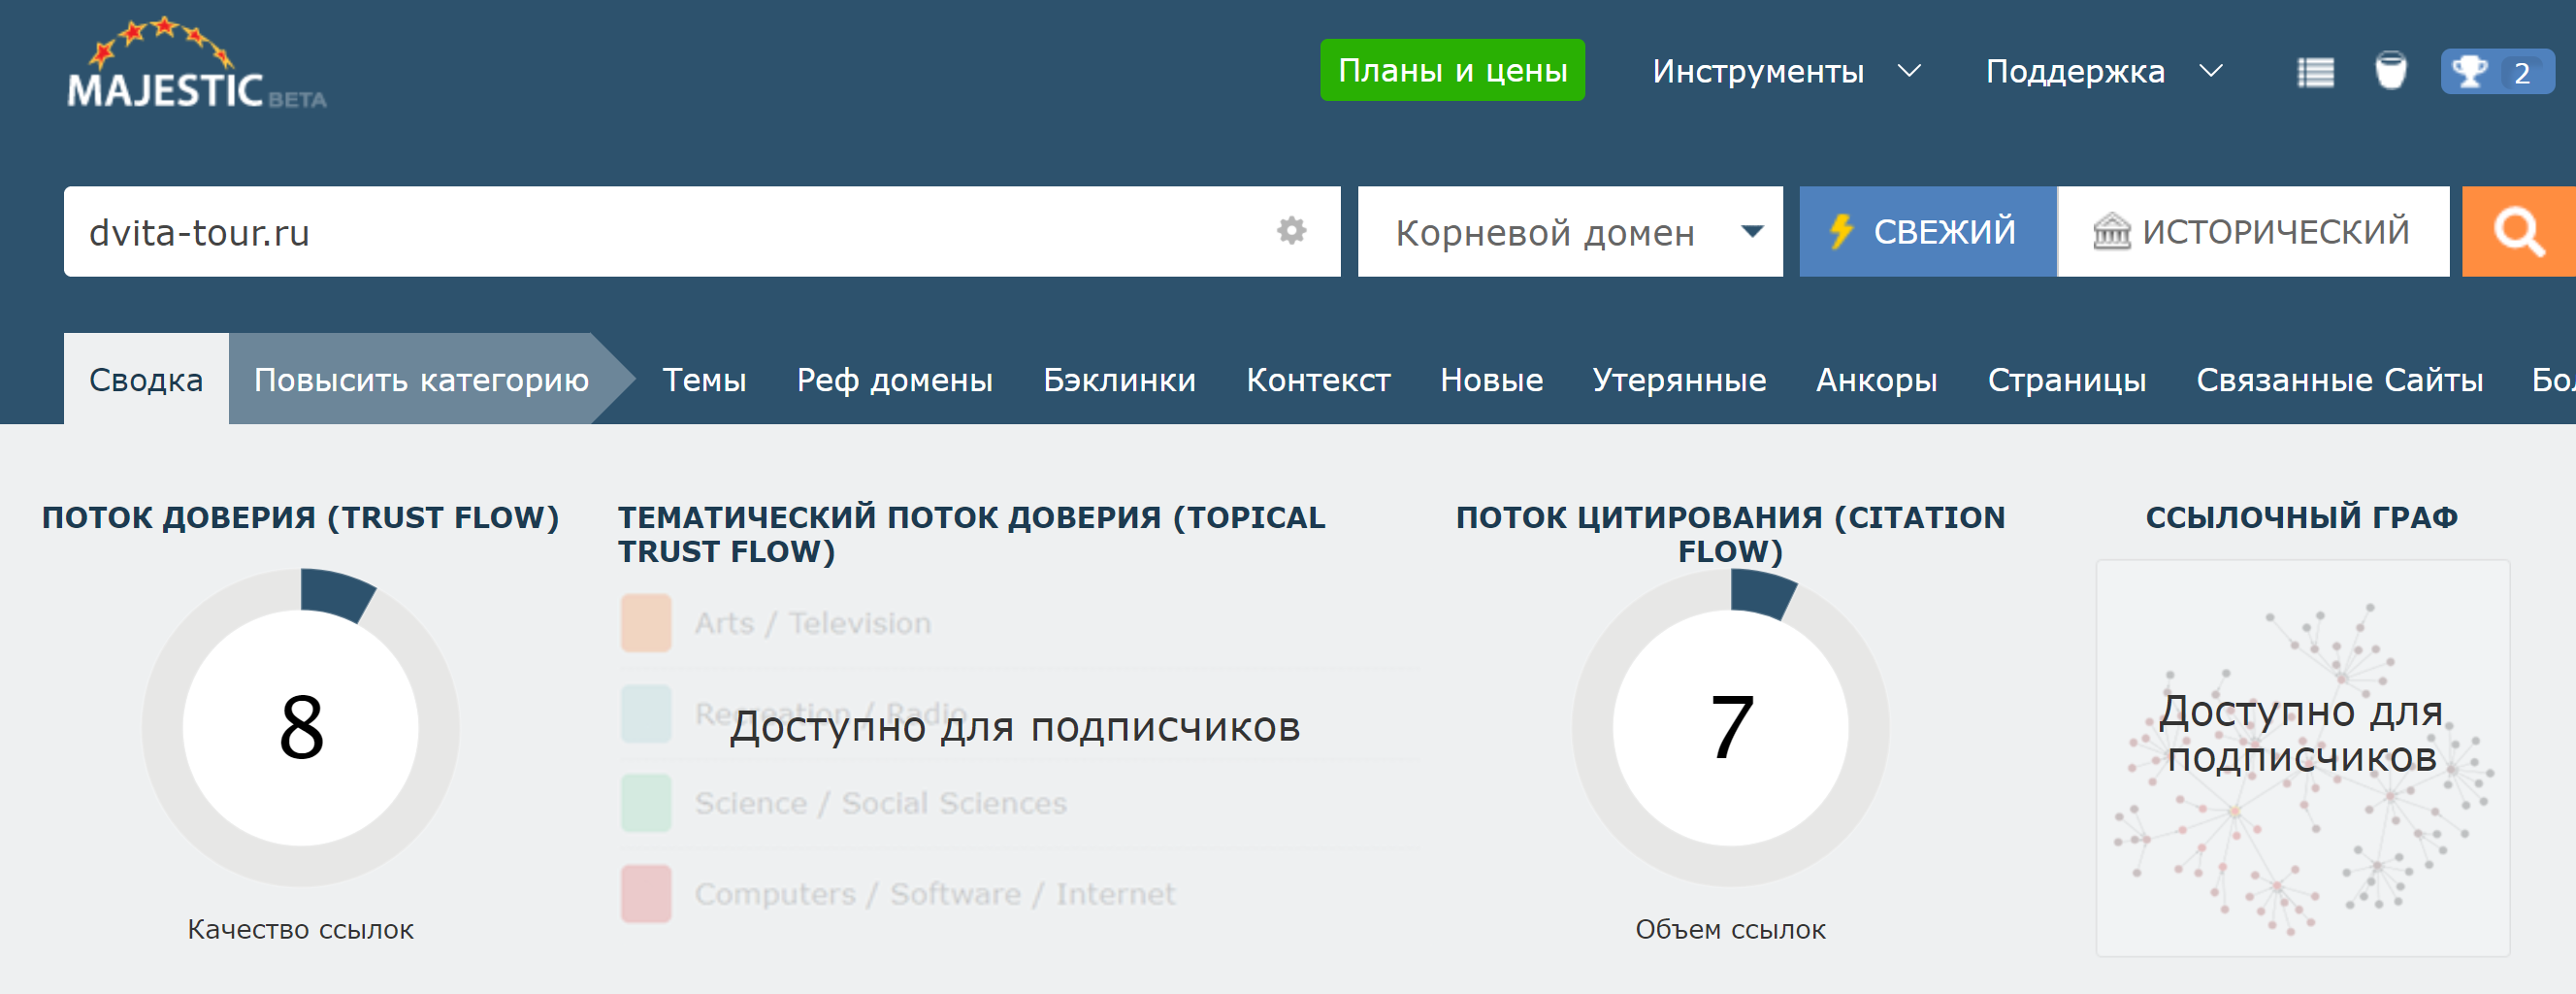This screenshot has width=2576, height=994.
Task: Open the Страницы tab
Action: (2066, 380)
